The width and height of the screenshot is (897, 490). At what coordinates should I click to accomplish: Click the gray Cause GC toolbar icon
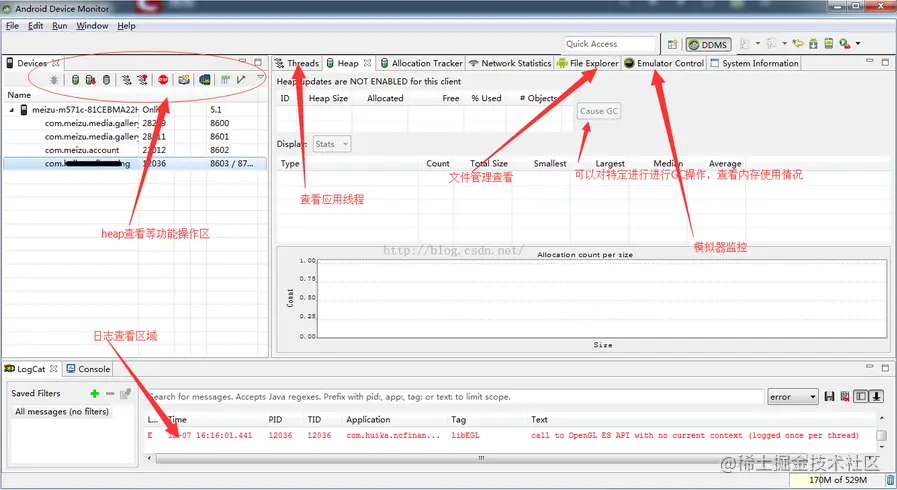click(106, 79)
